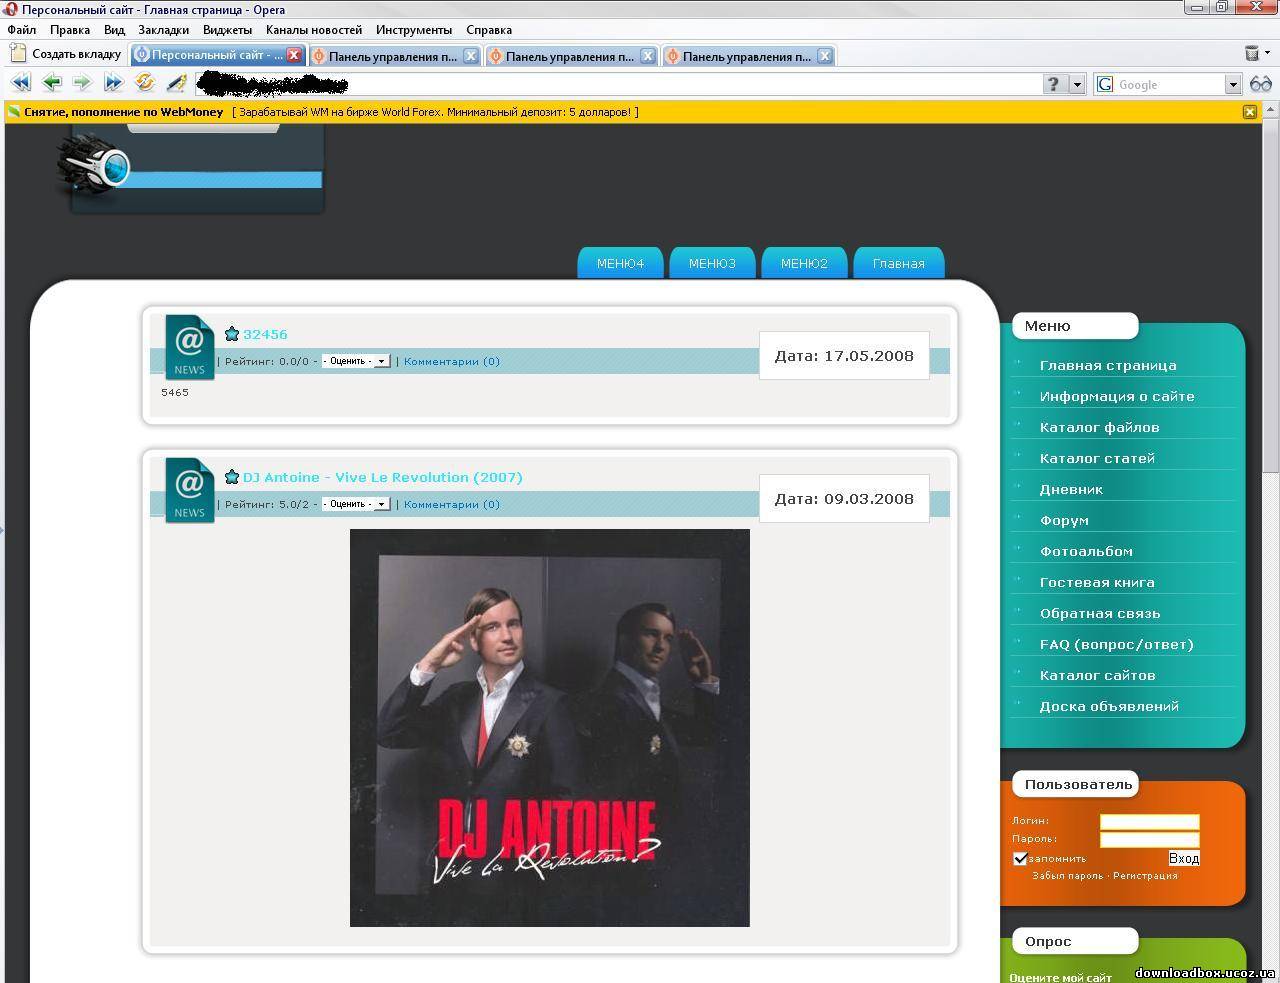Click the Rewind navigation icon

click(x=20, y=83)
